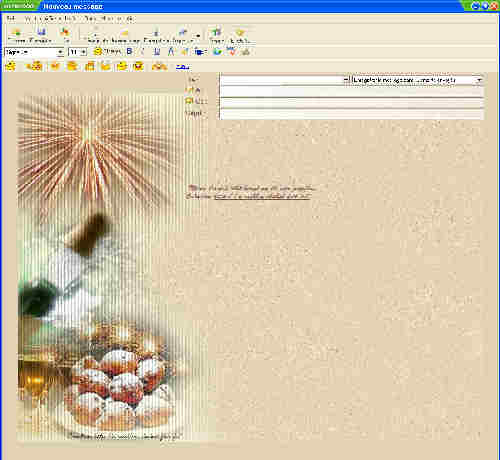The width and height of the screenshot is (500, 460).
Task: Follow the underlined link in the message signature
Action: (x=262, y=196)
